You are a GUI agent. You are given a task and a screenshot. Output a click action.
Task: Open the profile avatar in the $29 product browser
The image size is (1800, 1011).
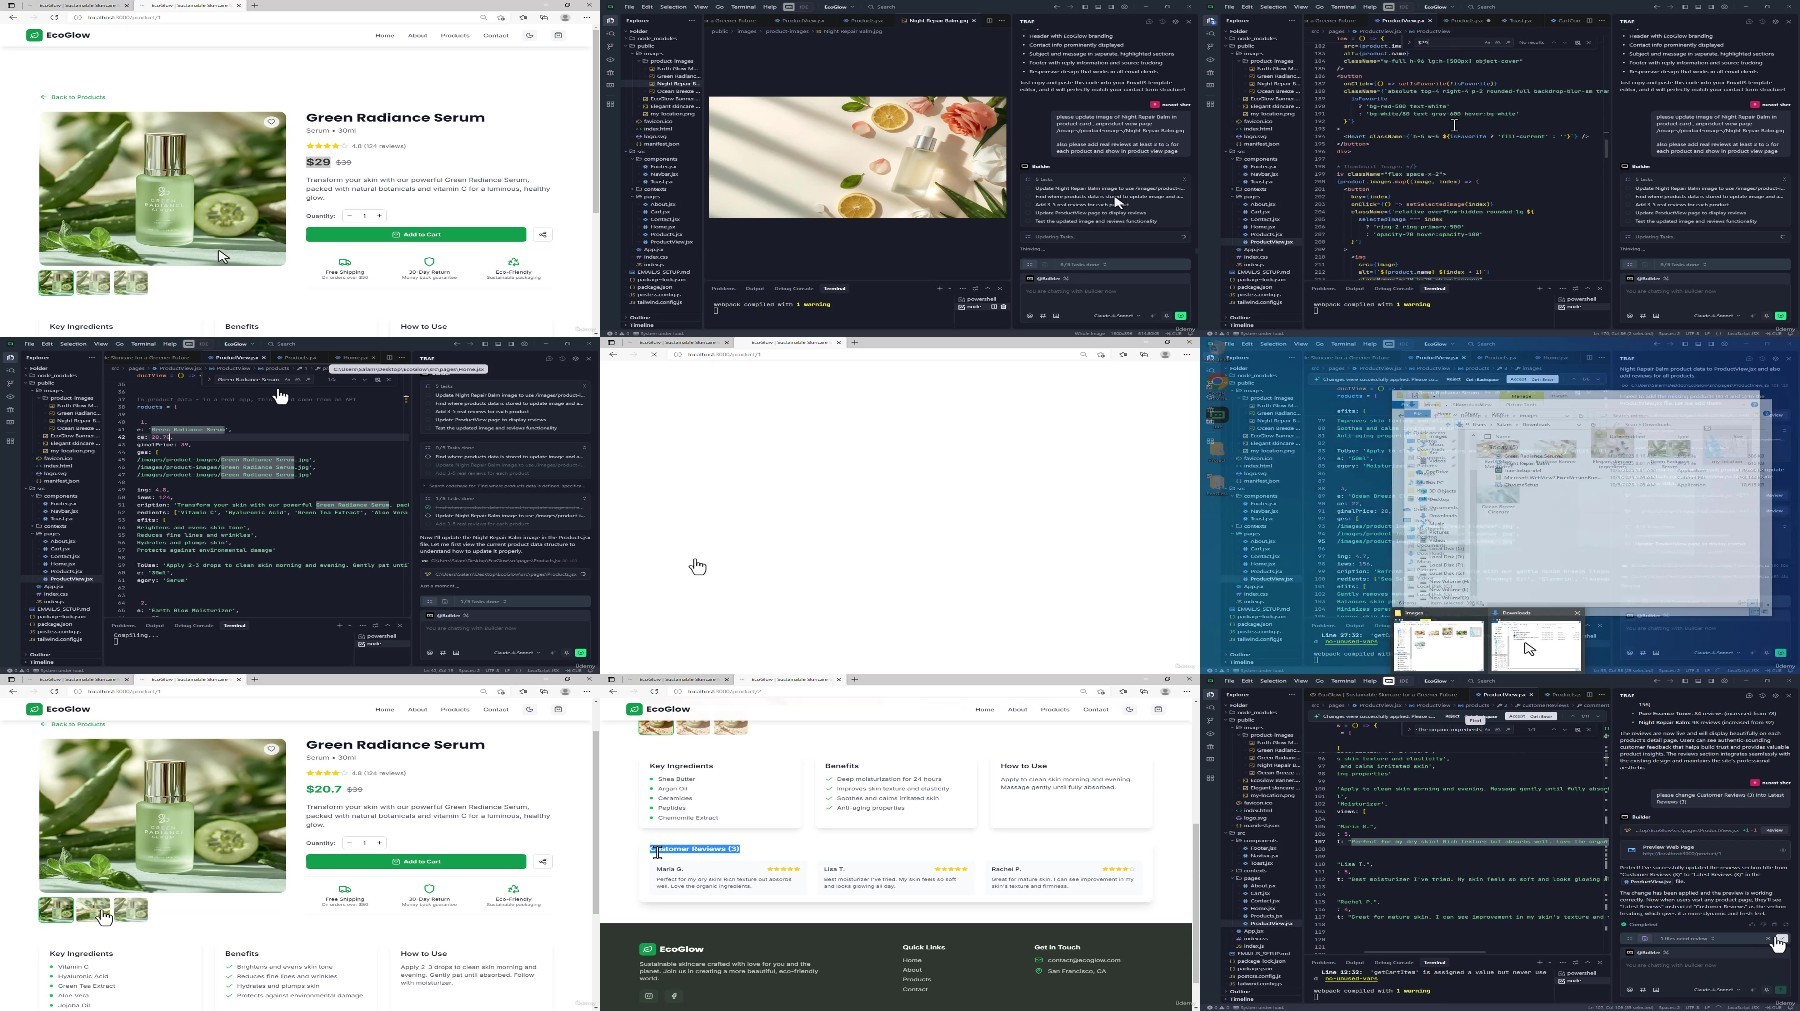pos(565,17)
